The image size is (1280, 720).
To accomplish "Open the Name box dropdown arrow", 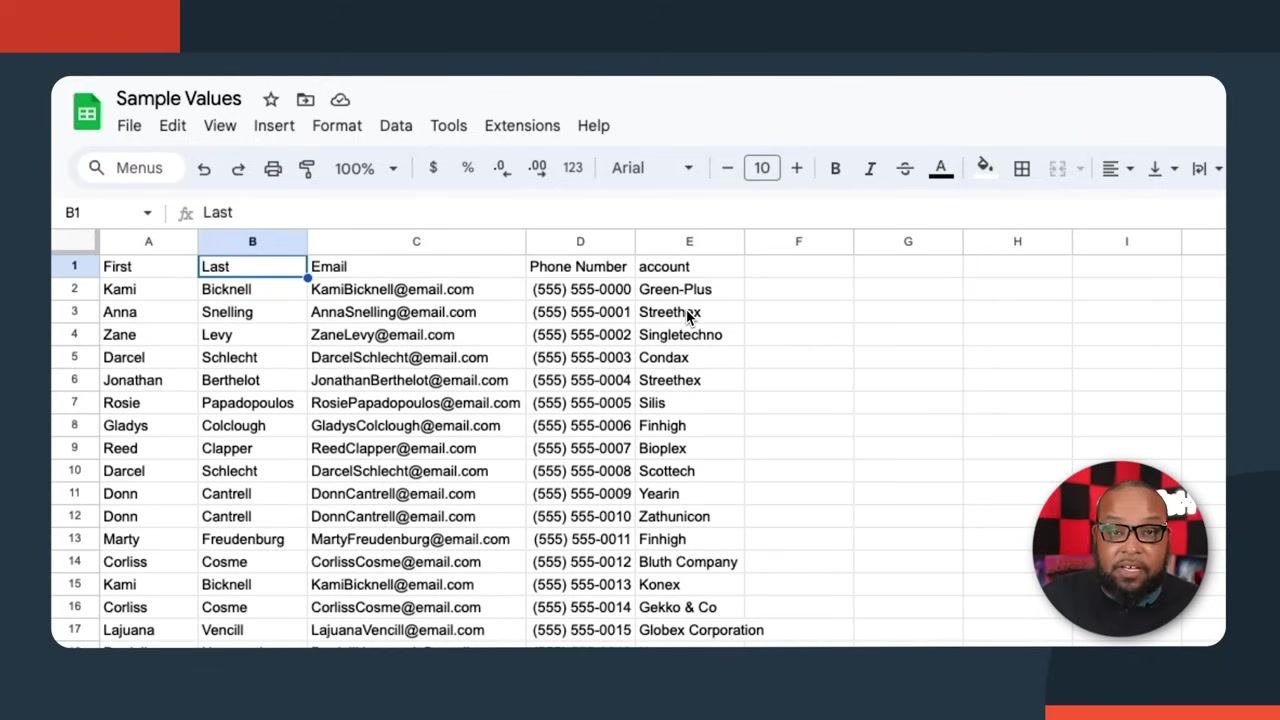I will click(x=147, y=213).
